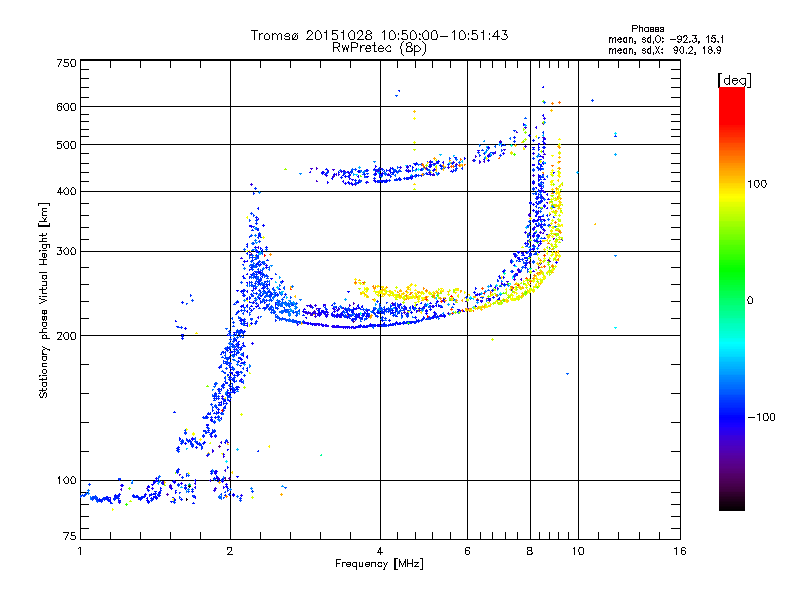Click the green middle of the phase colorbar
800x600 pixels.
tap(732, 270)
